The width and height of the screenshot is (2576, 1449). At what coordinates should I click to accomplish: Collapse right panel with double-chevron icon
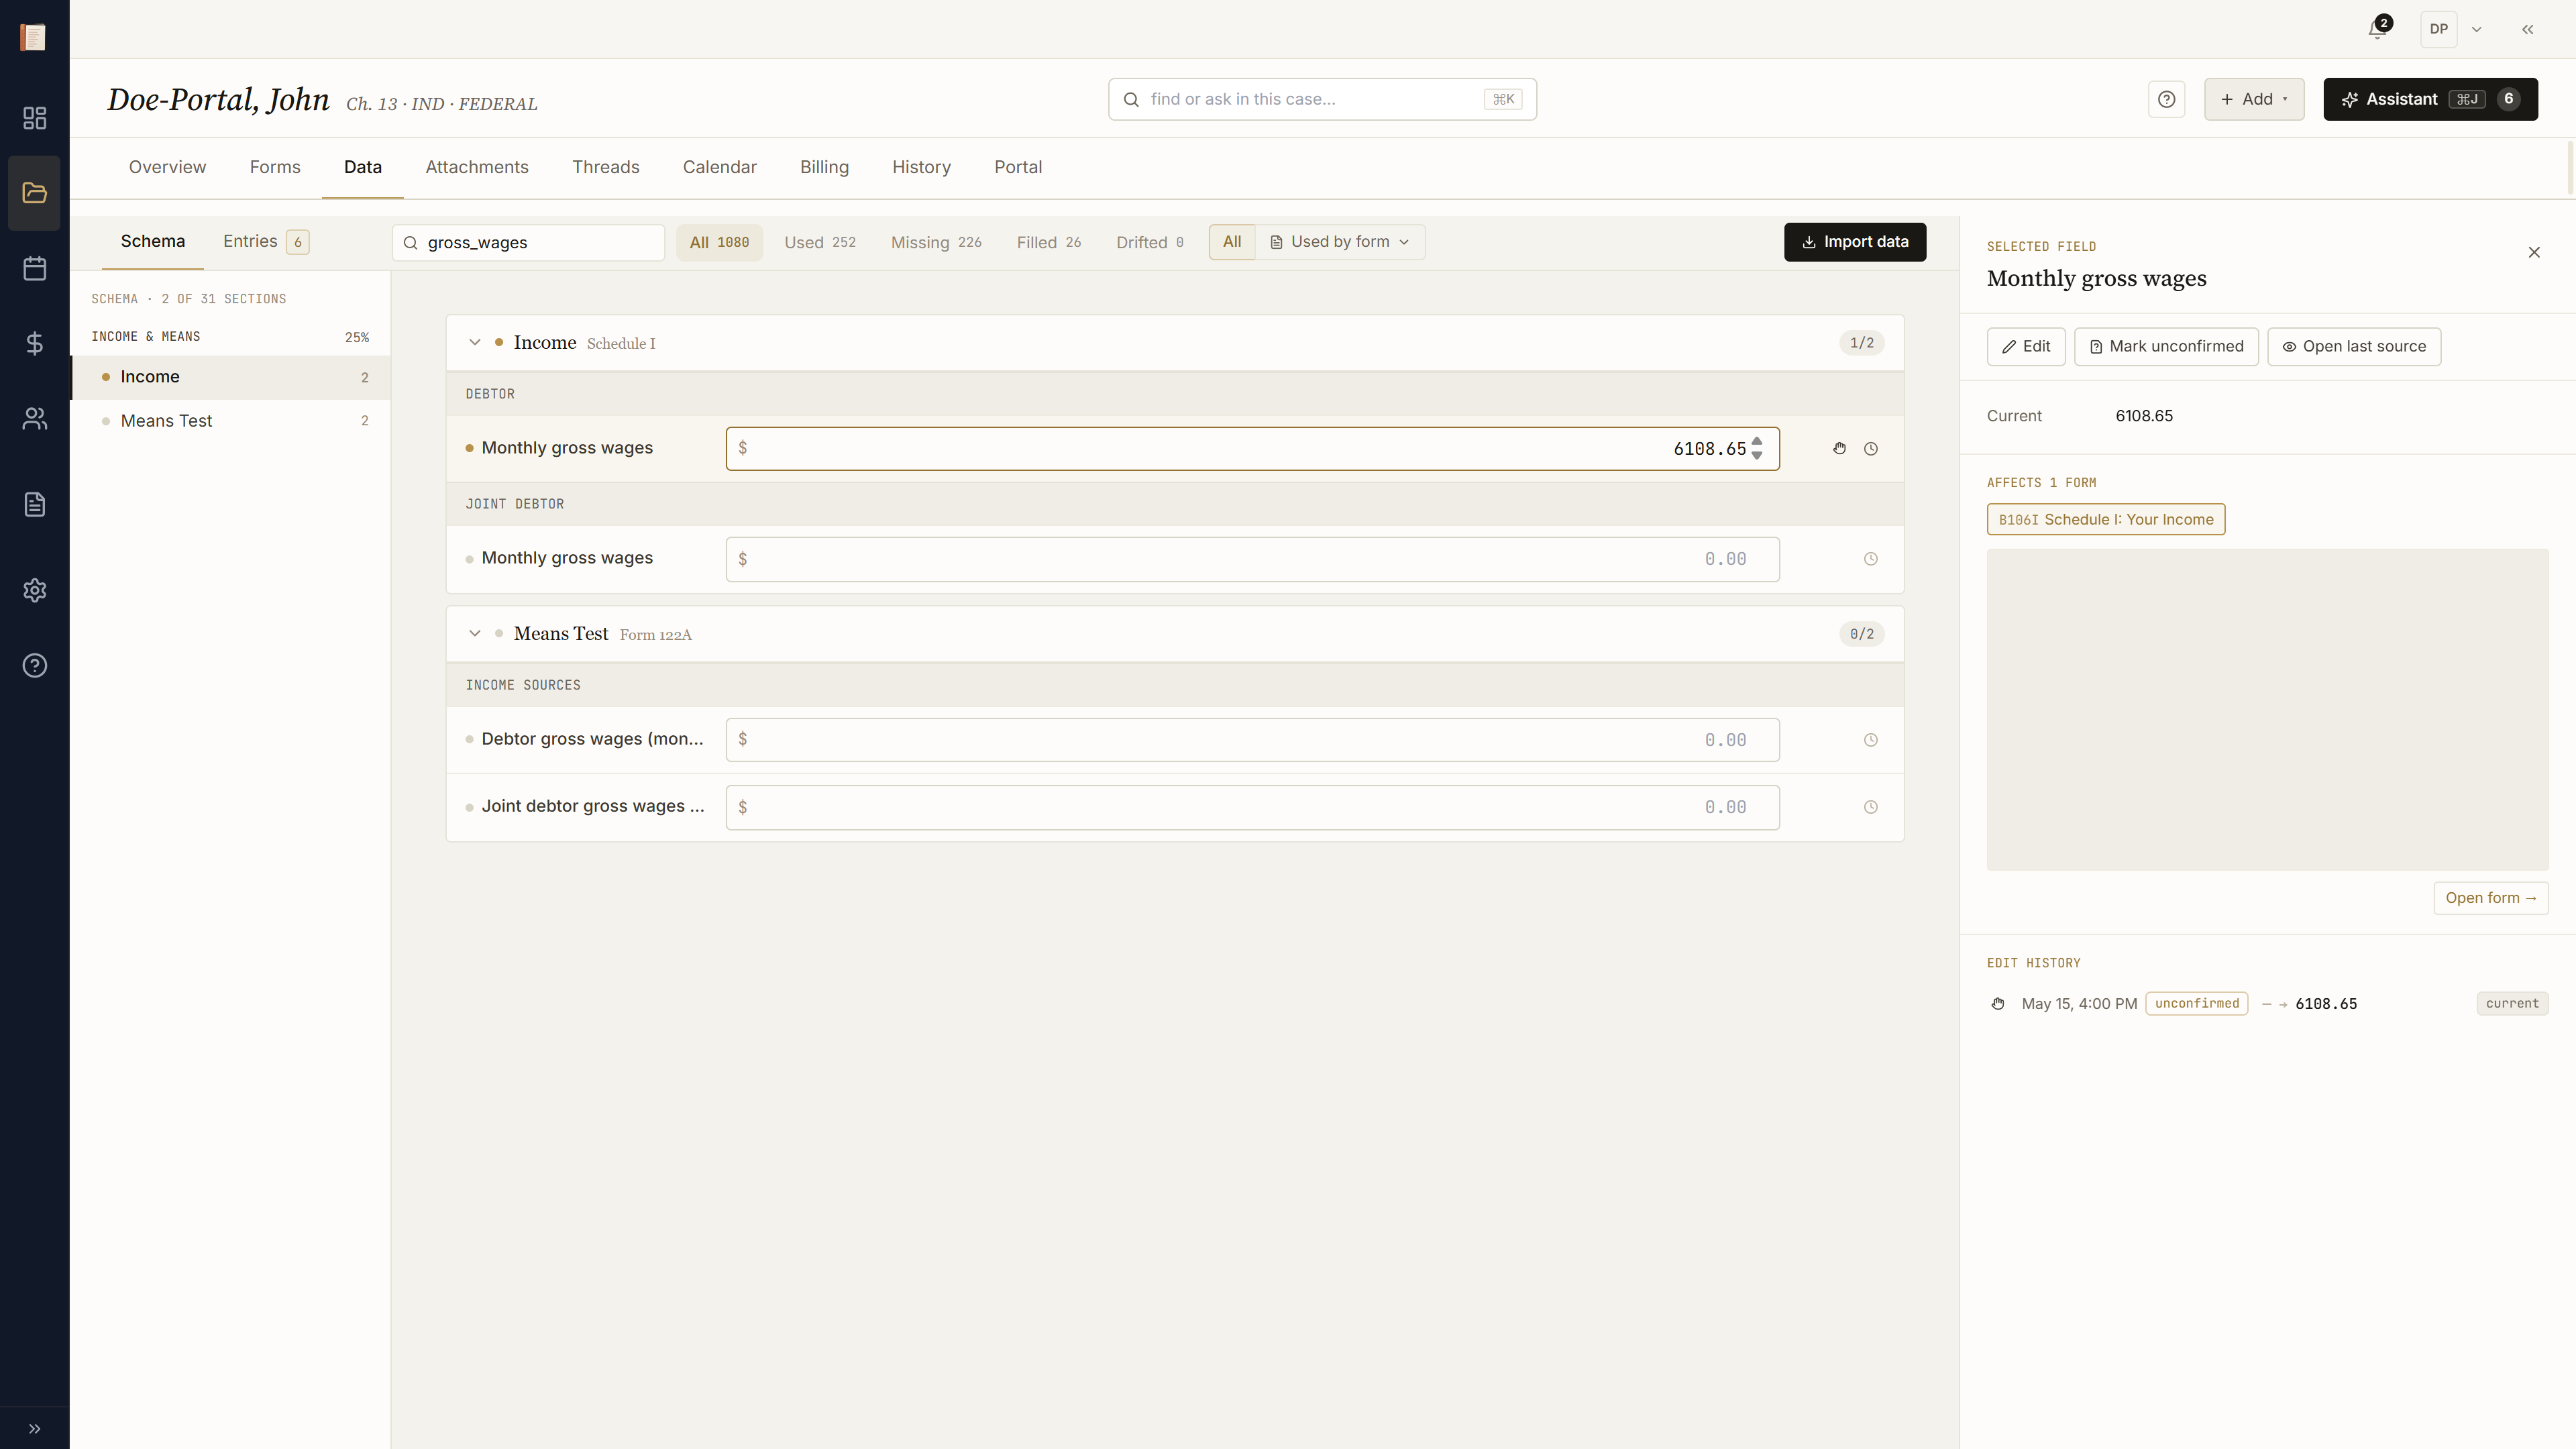click(2528, 29)
